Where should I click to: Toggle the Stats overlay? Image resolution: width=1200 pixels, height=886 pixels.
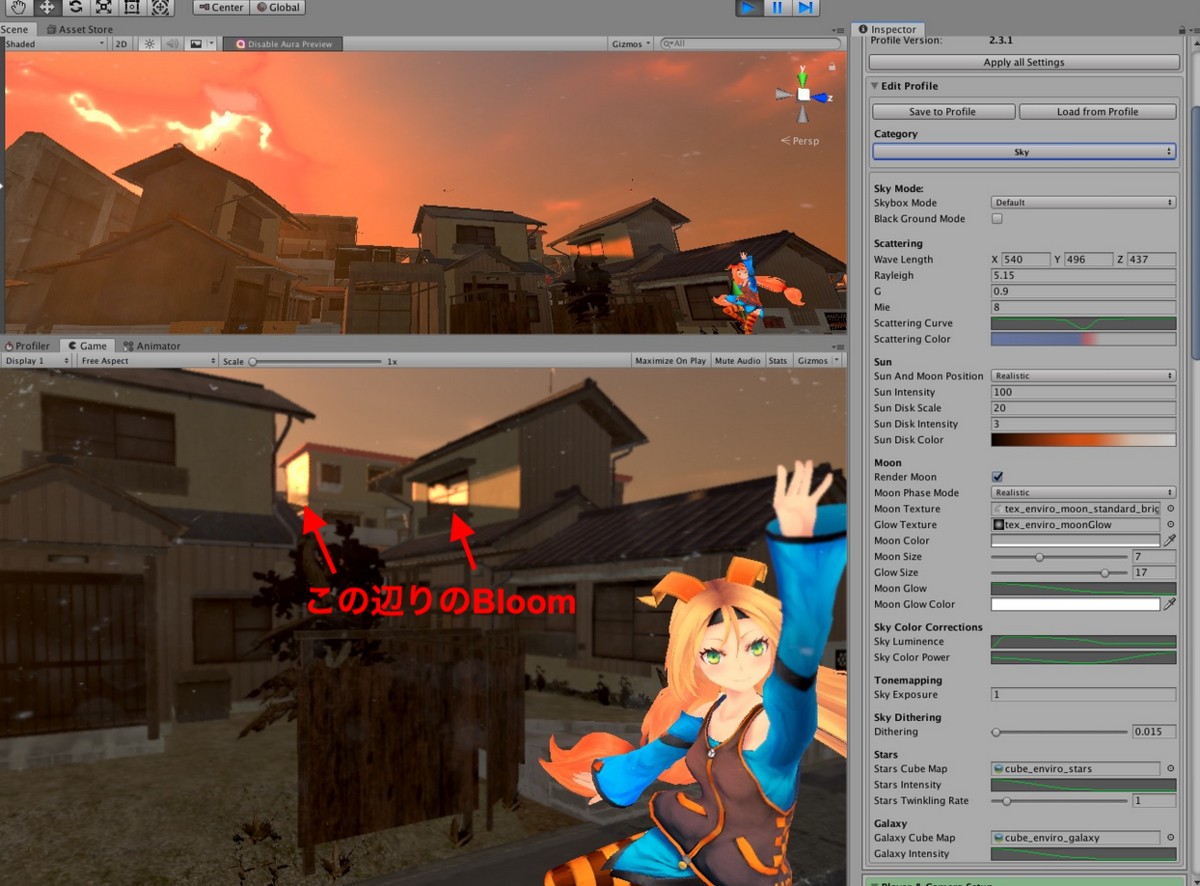tap(778, 361)
